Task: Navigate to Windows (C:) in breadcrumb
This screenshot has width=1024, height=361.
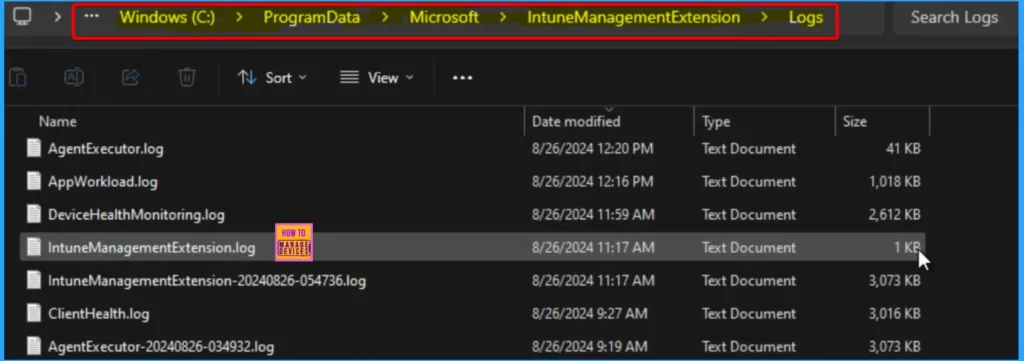Action: [x=167, y=18]
